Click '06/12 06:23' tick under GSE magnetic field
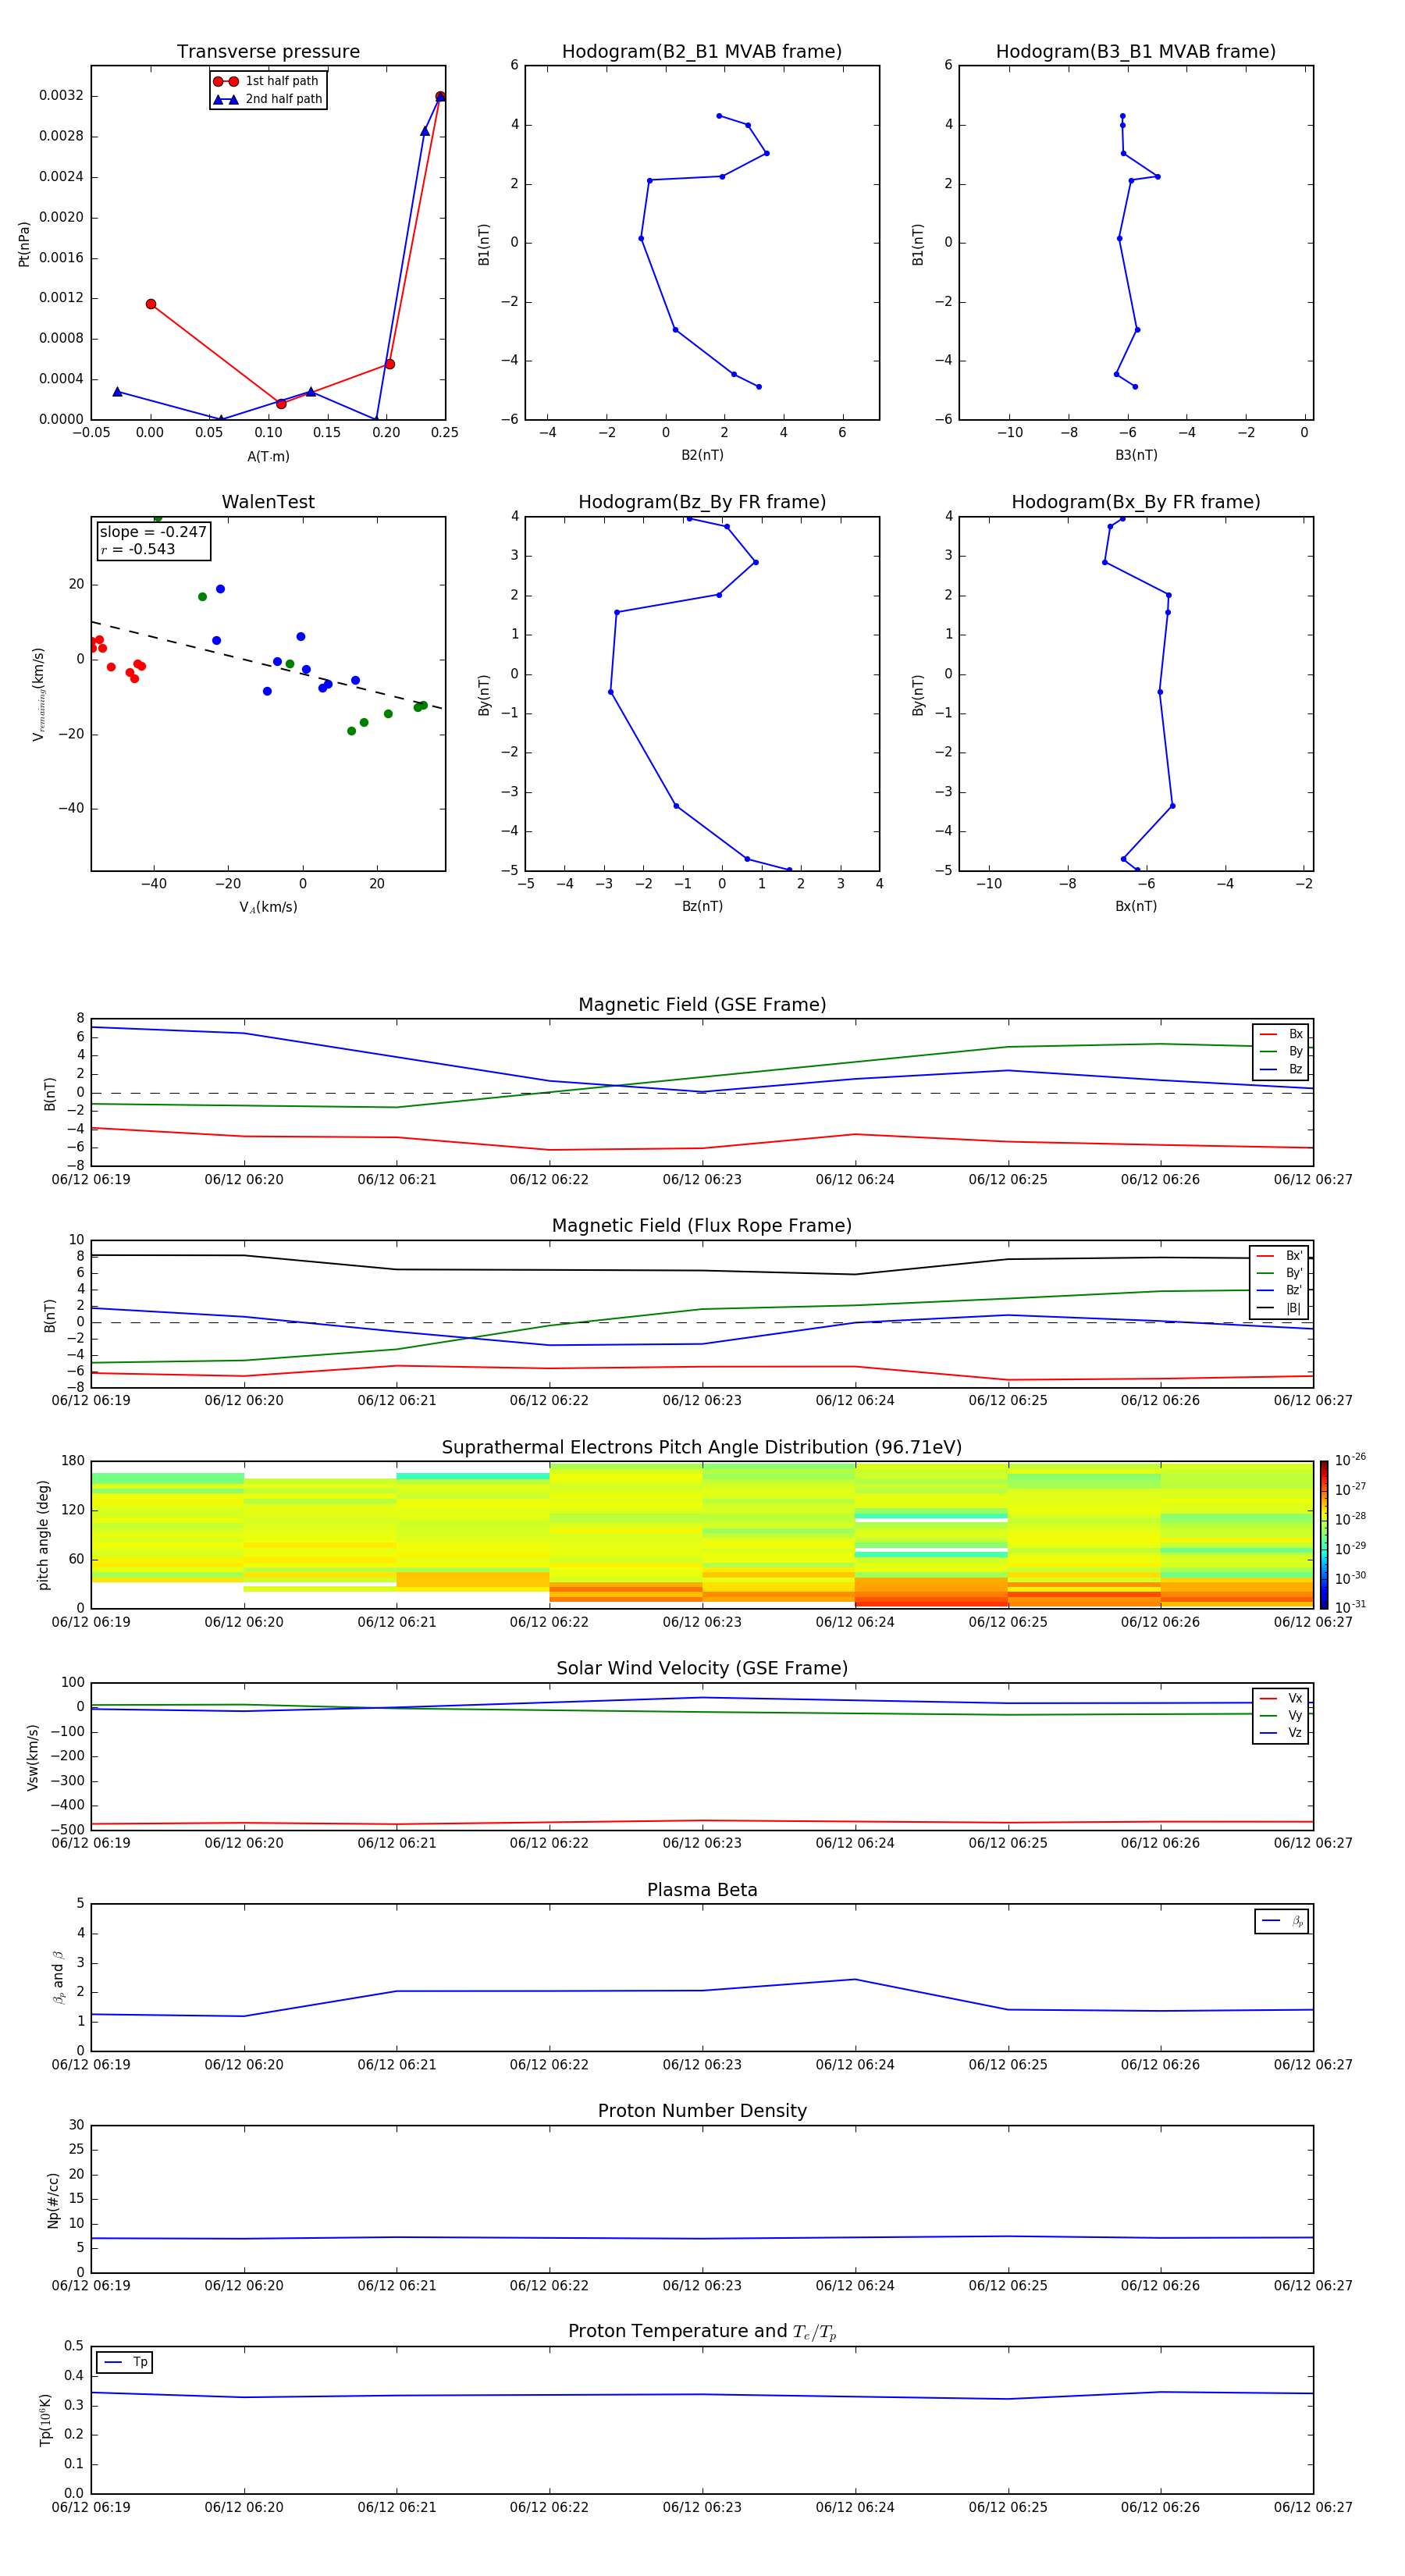Screen dimensions: 1405x2576 coord(702,1180)
